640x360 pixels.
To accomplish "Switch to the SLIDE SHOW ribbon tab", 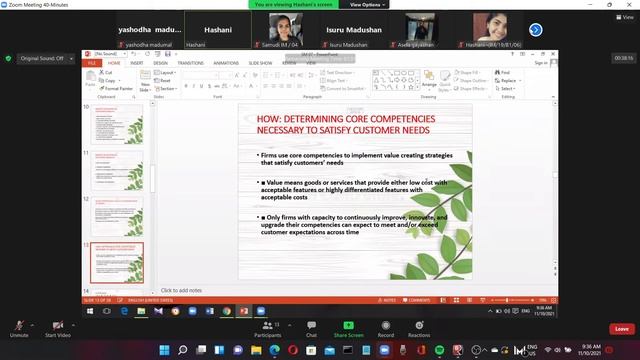I will pyautogui.click(x=260, y=63).
